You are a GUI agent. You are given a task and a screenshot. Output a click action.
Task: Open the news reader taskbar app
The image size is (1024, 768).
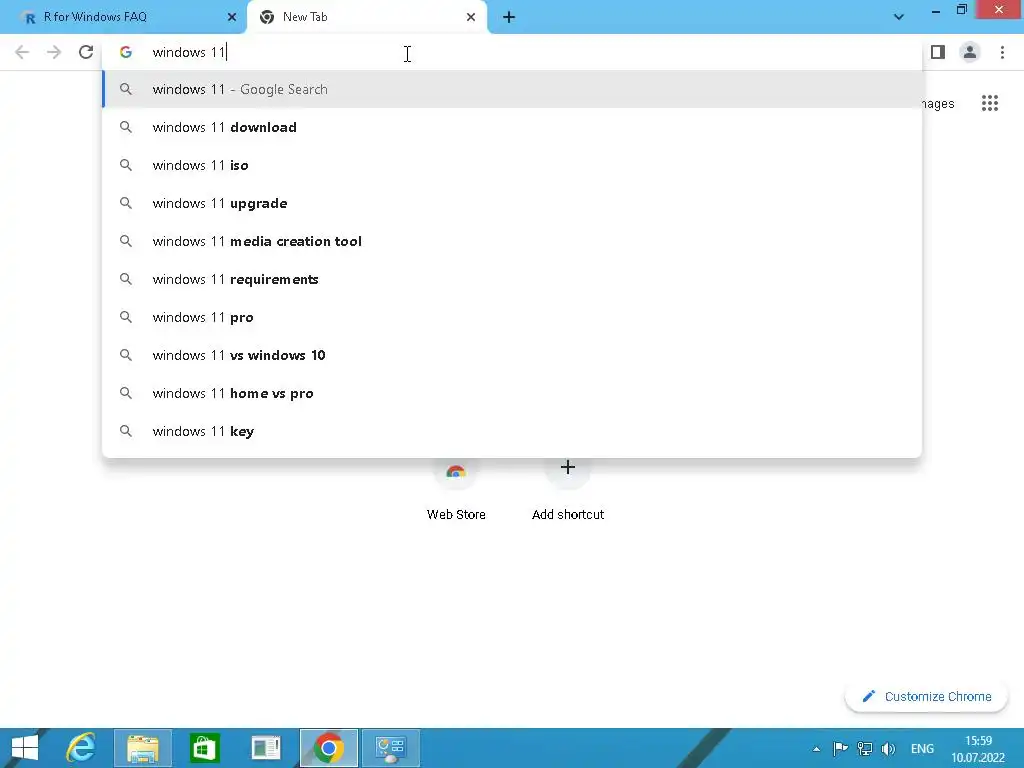coord(266,748)
